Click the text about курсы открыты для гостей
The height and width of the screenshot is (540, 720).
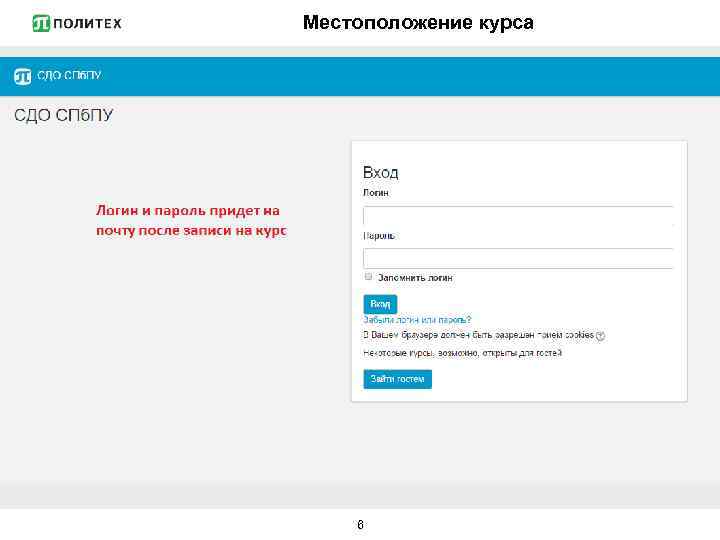click(x=462, y=353)
